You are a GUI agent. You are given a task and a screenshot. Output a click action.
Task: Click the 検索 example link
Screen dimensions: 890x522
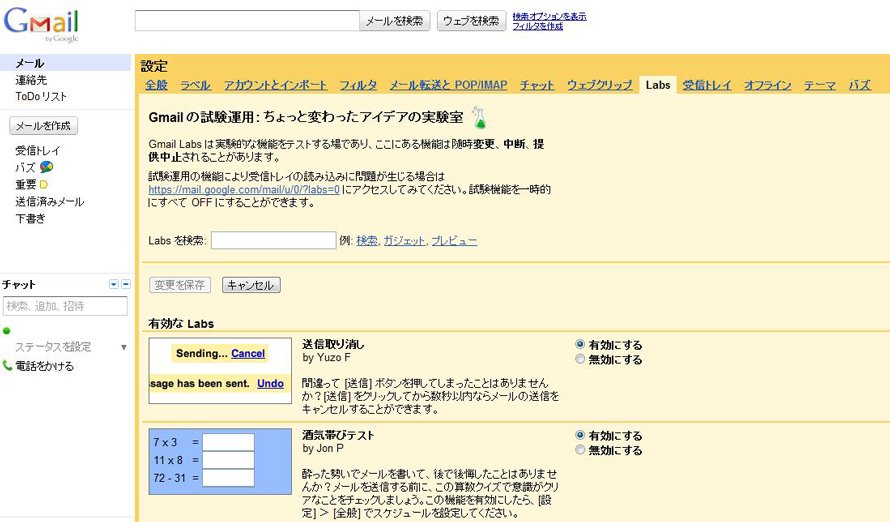pyautogui.click(x=367, y=241)
